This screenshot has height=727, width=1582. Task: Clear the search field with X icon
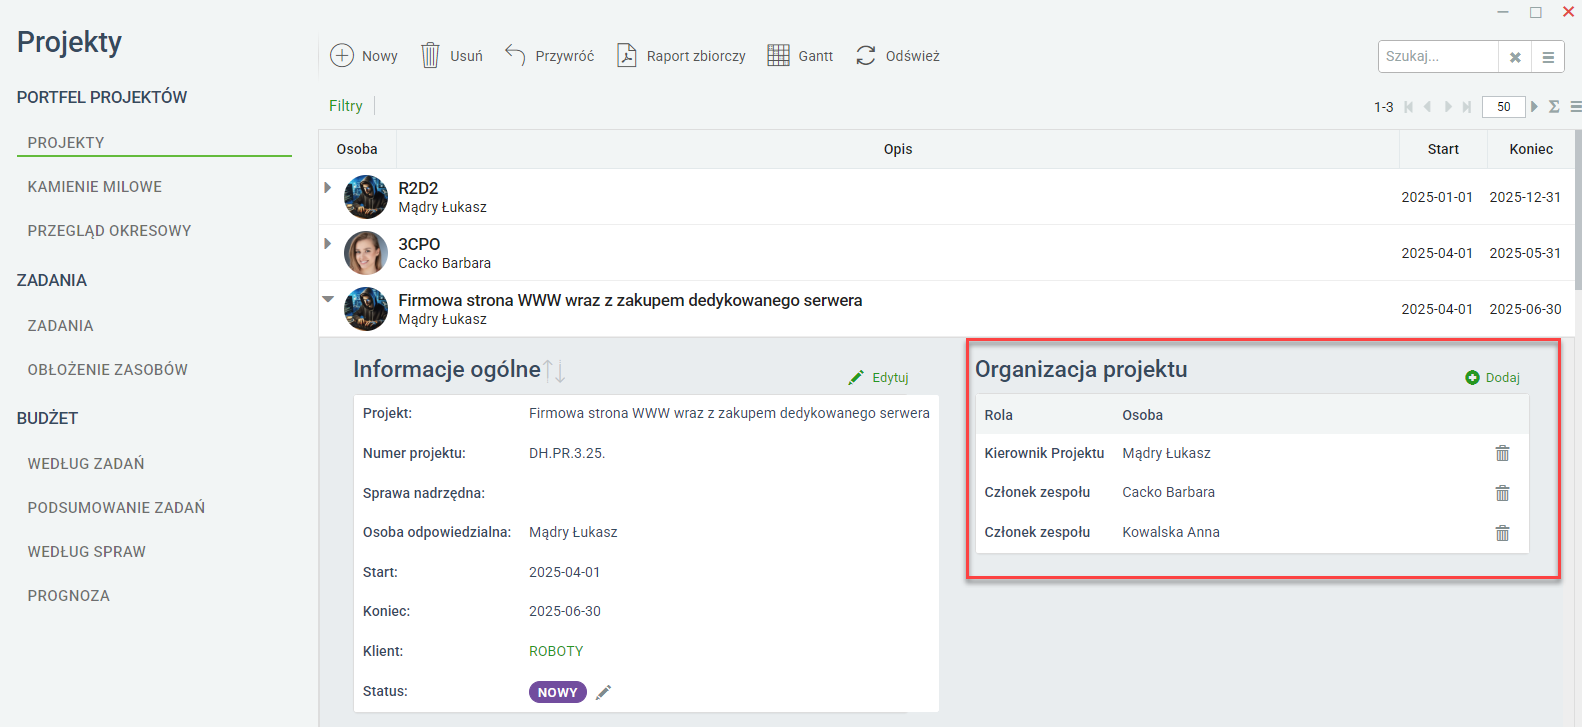(x=1515, y=57)
